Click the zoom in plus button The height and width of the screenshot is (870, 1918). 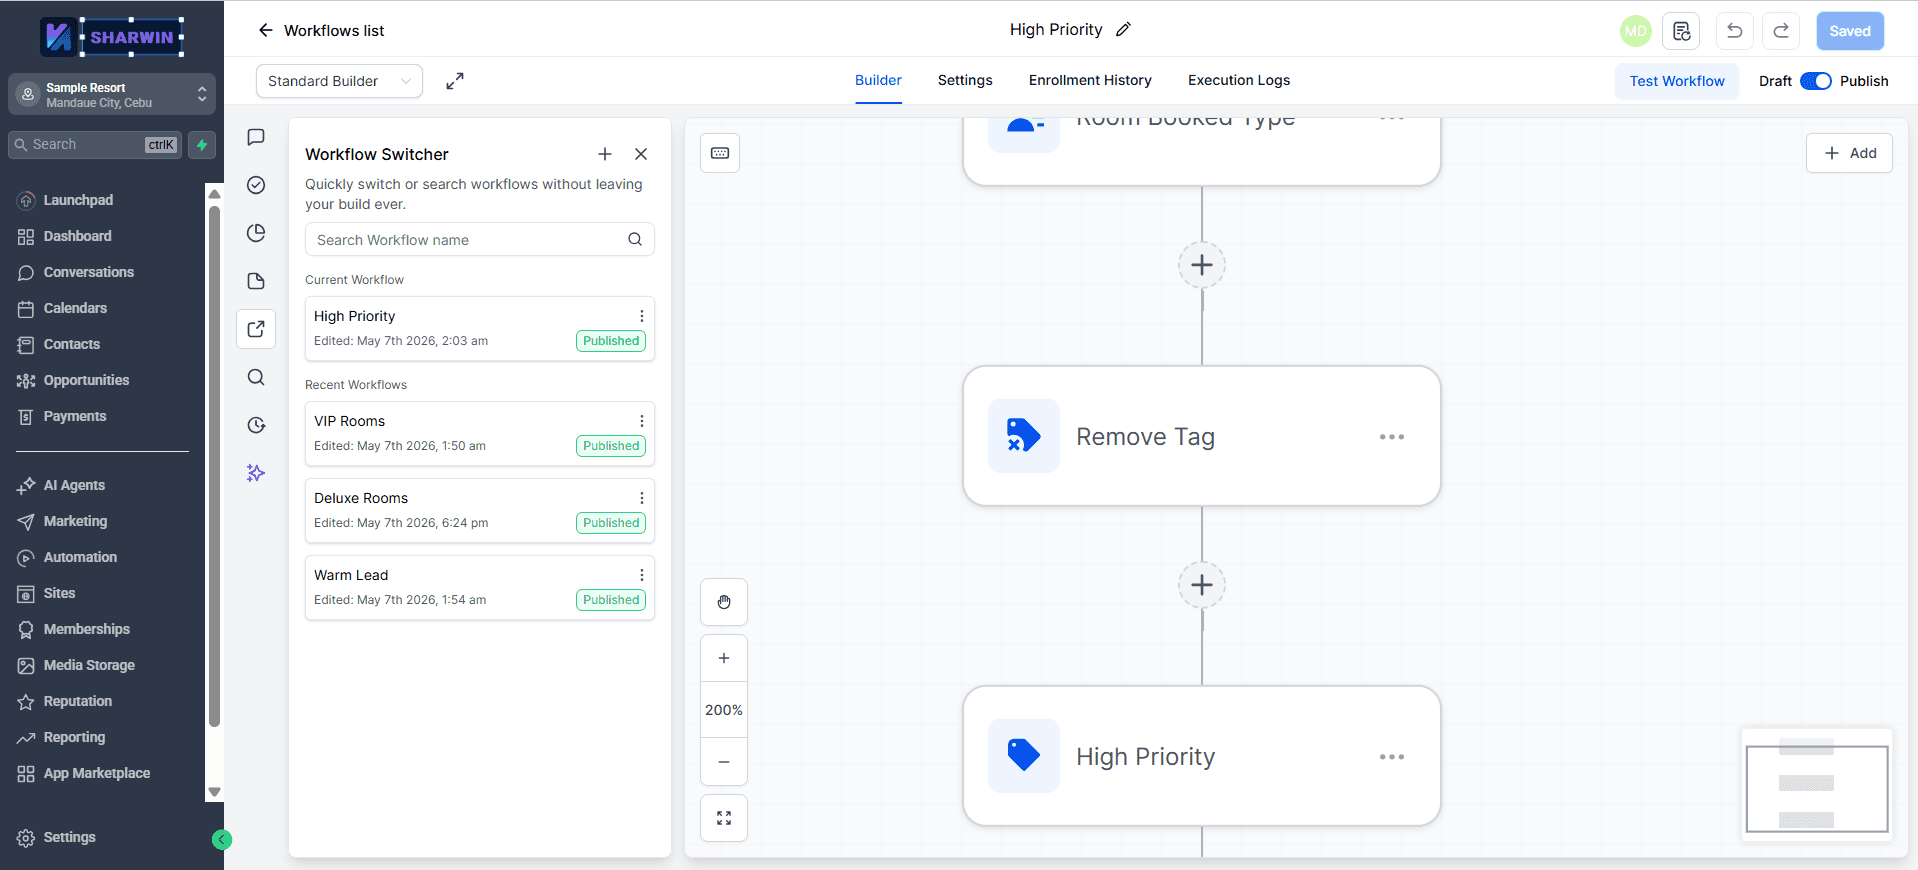(x=724, y=658)
